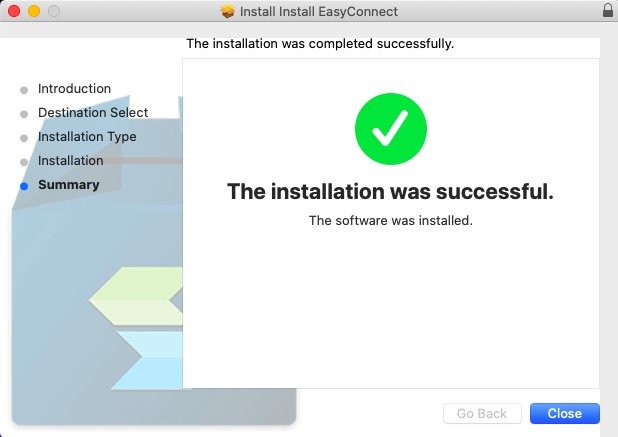This screenshot has width=618, height=437.
Task: Click the blue bullet next to Summary
Action: [x=24, y=186]
